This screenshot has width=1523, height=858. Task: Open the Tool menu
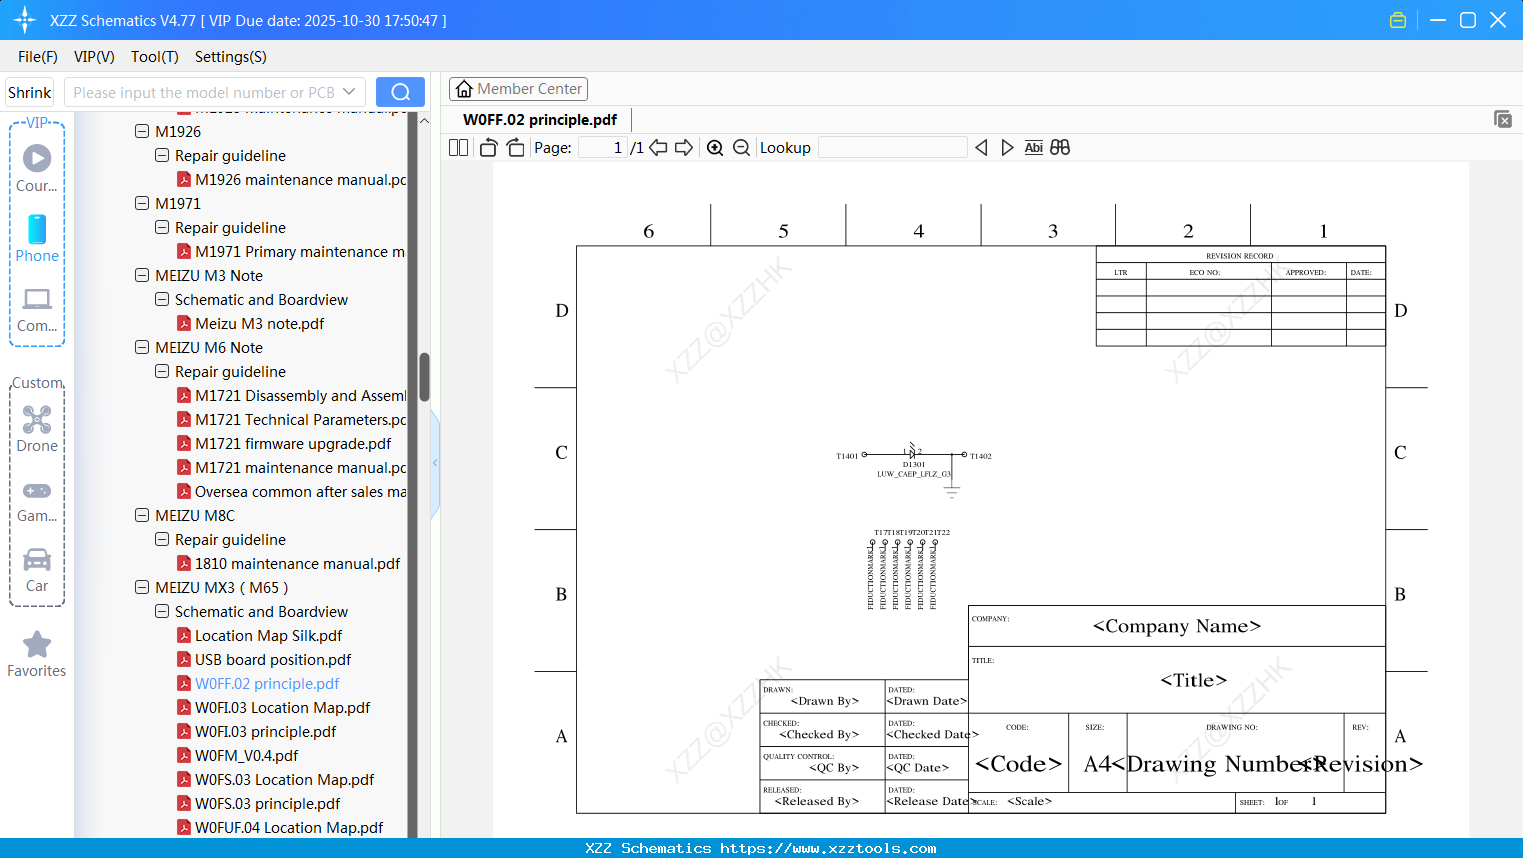[154, 57]
